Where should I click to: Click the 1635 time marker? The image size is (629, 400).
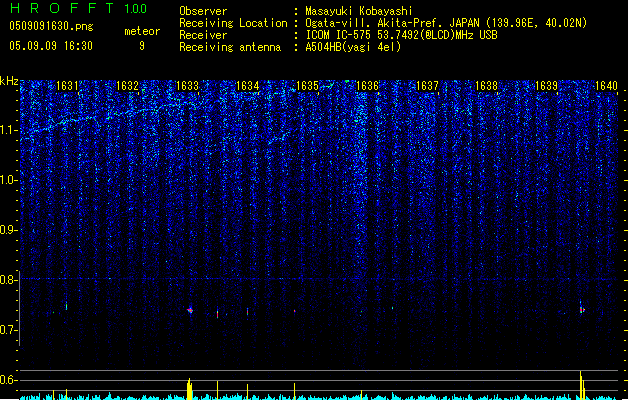point(307,86)
